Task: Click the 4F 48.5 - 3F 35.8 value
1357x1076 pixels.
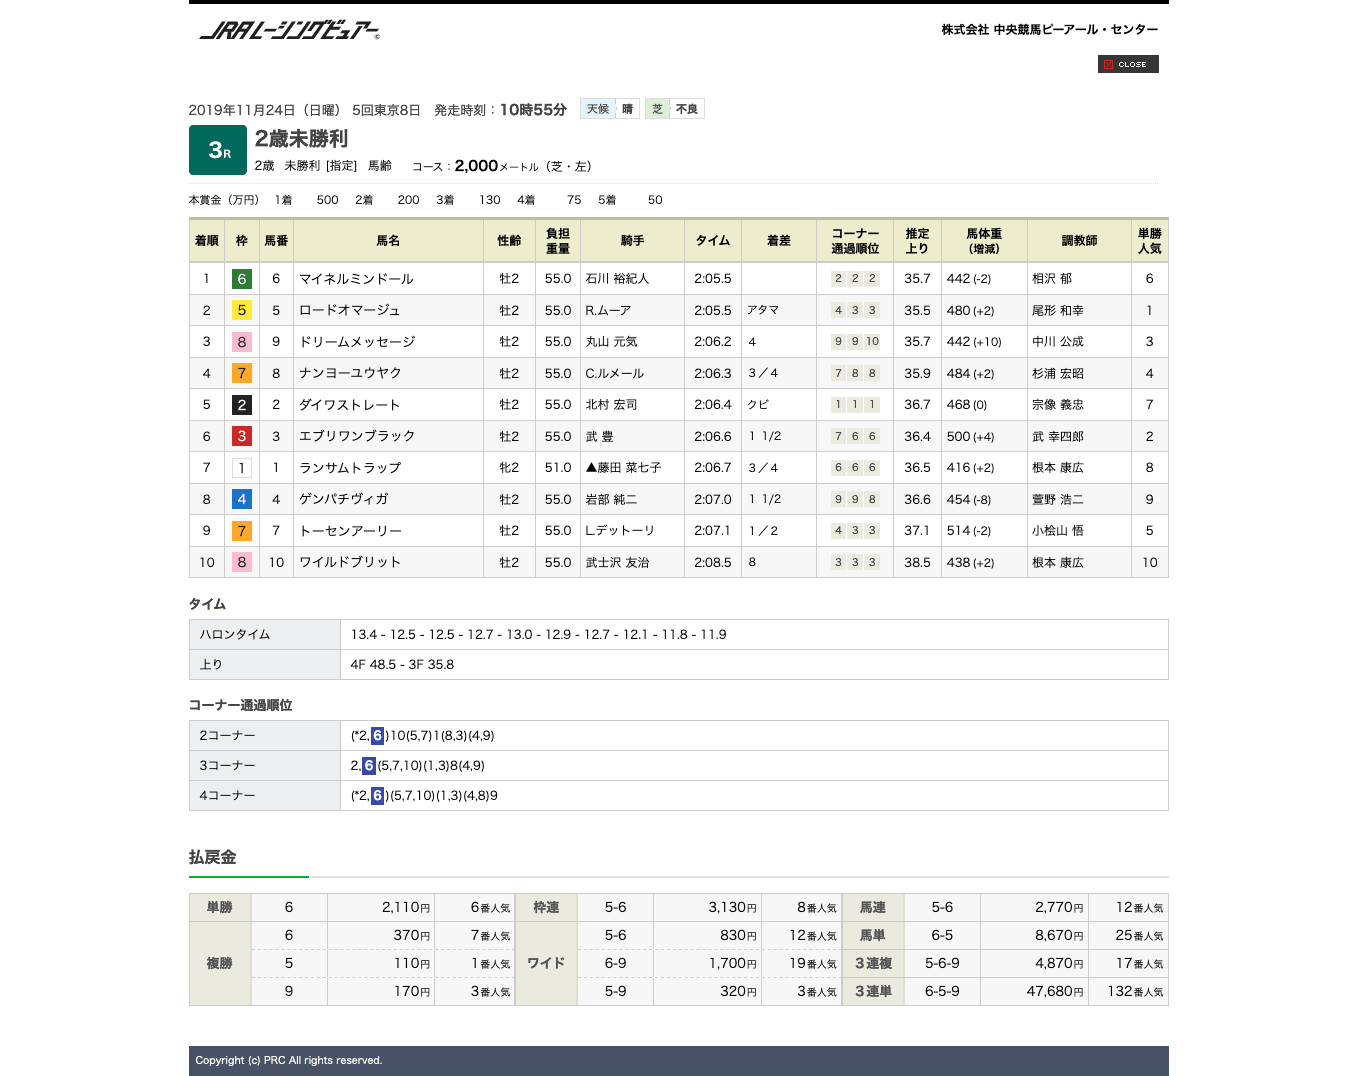Action: point(402,665)
